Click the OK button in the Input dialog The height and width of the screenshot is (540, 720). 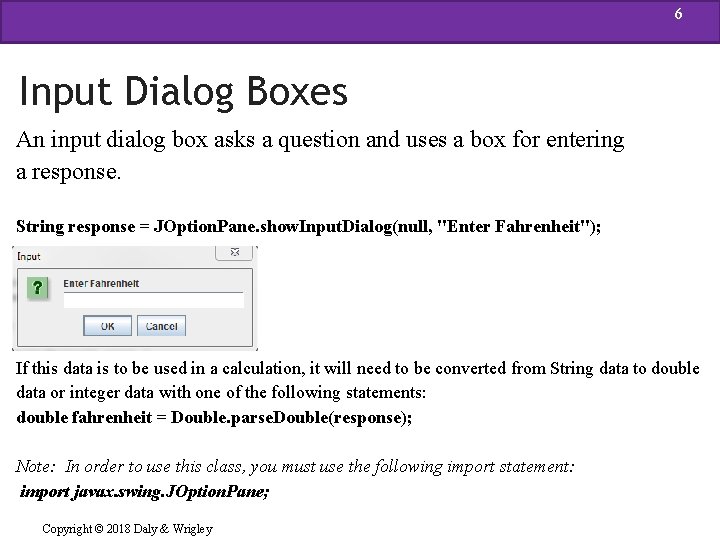tap(107, 326)
